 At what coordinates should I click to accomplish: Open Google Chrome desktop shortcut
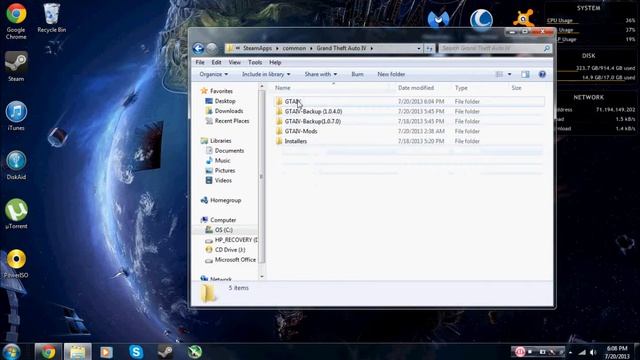[x=16, y=21]
